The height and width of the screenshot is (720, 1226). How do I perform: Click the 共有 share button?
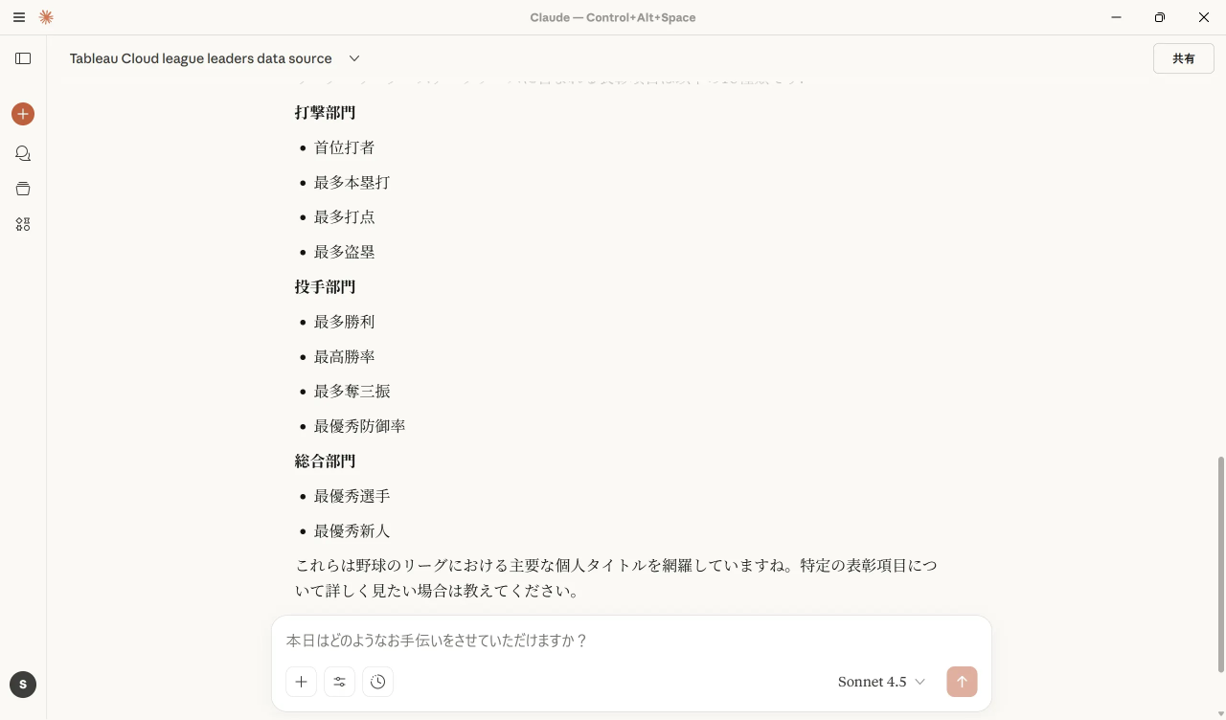coord(1183,58)
